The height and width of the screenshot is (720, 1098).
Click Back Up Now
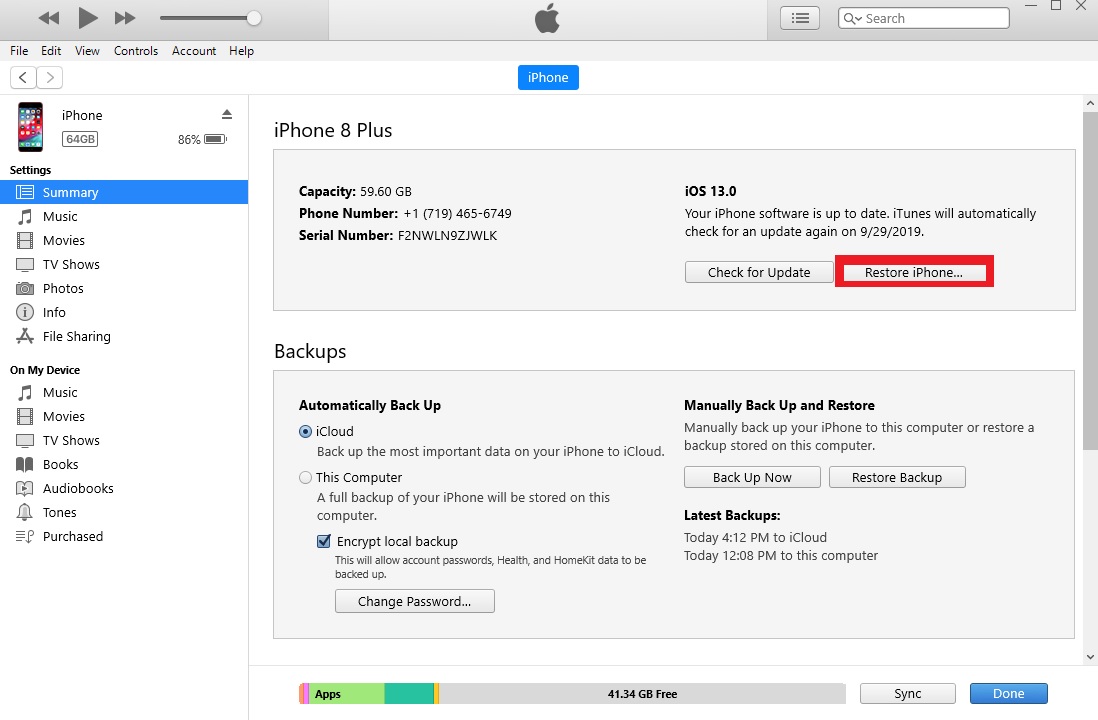[x=752, y=477]
